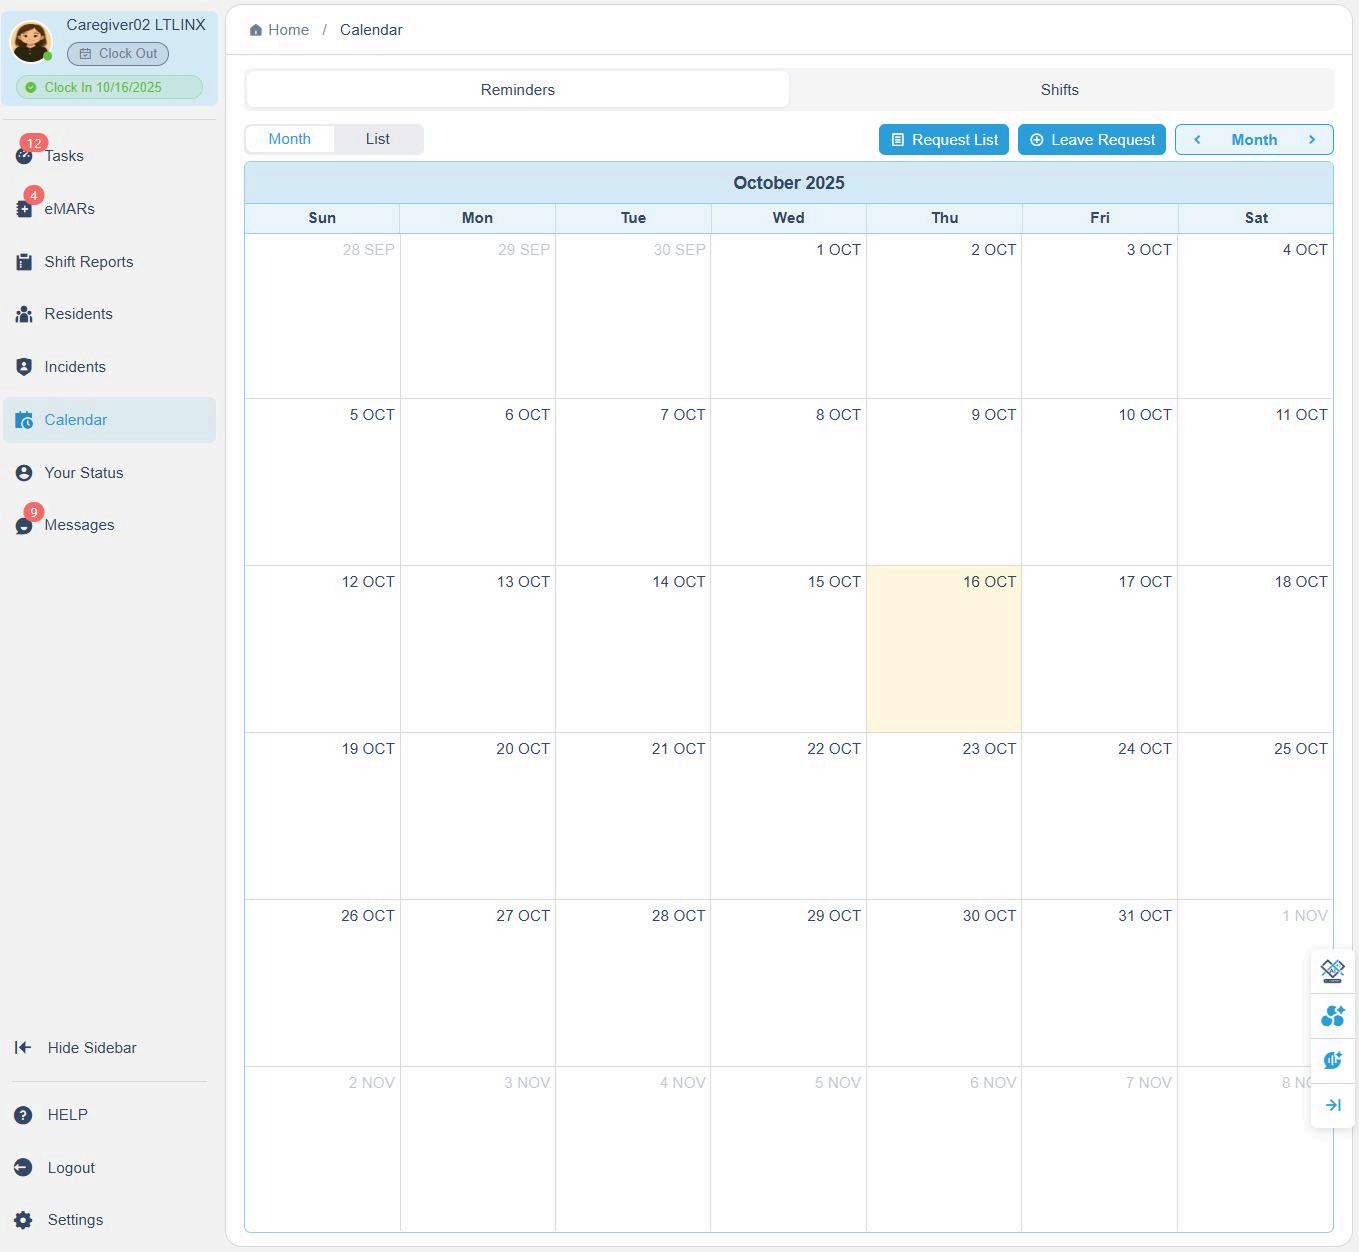
Task: Open eMARs medication icon
Action: 24,209
